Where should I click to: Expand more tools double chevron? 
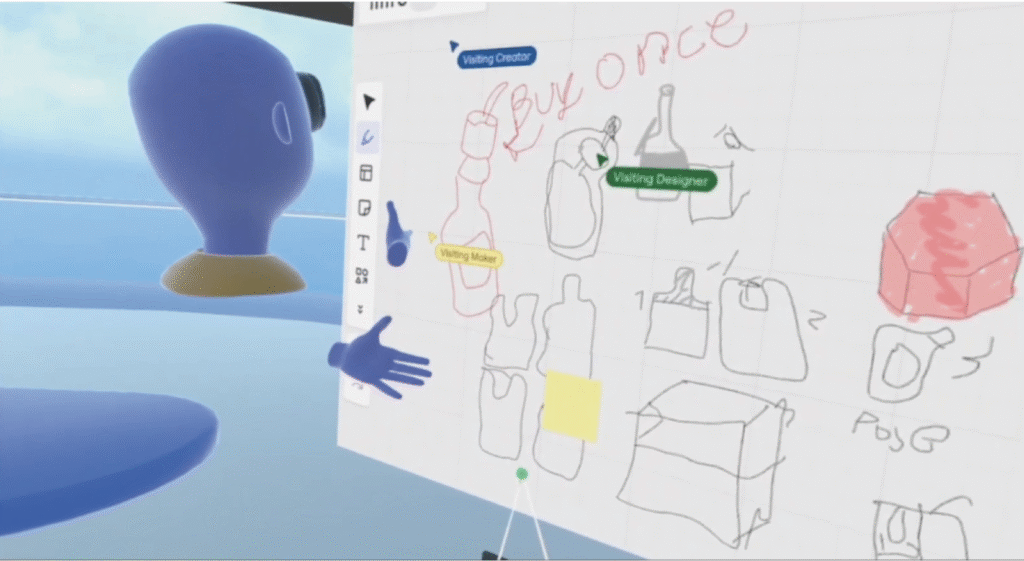360,309
